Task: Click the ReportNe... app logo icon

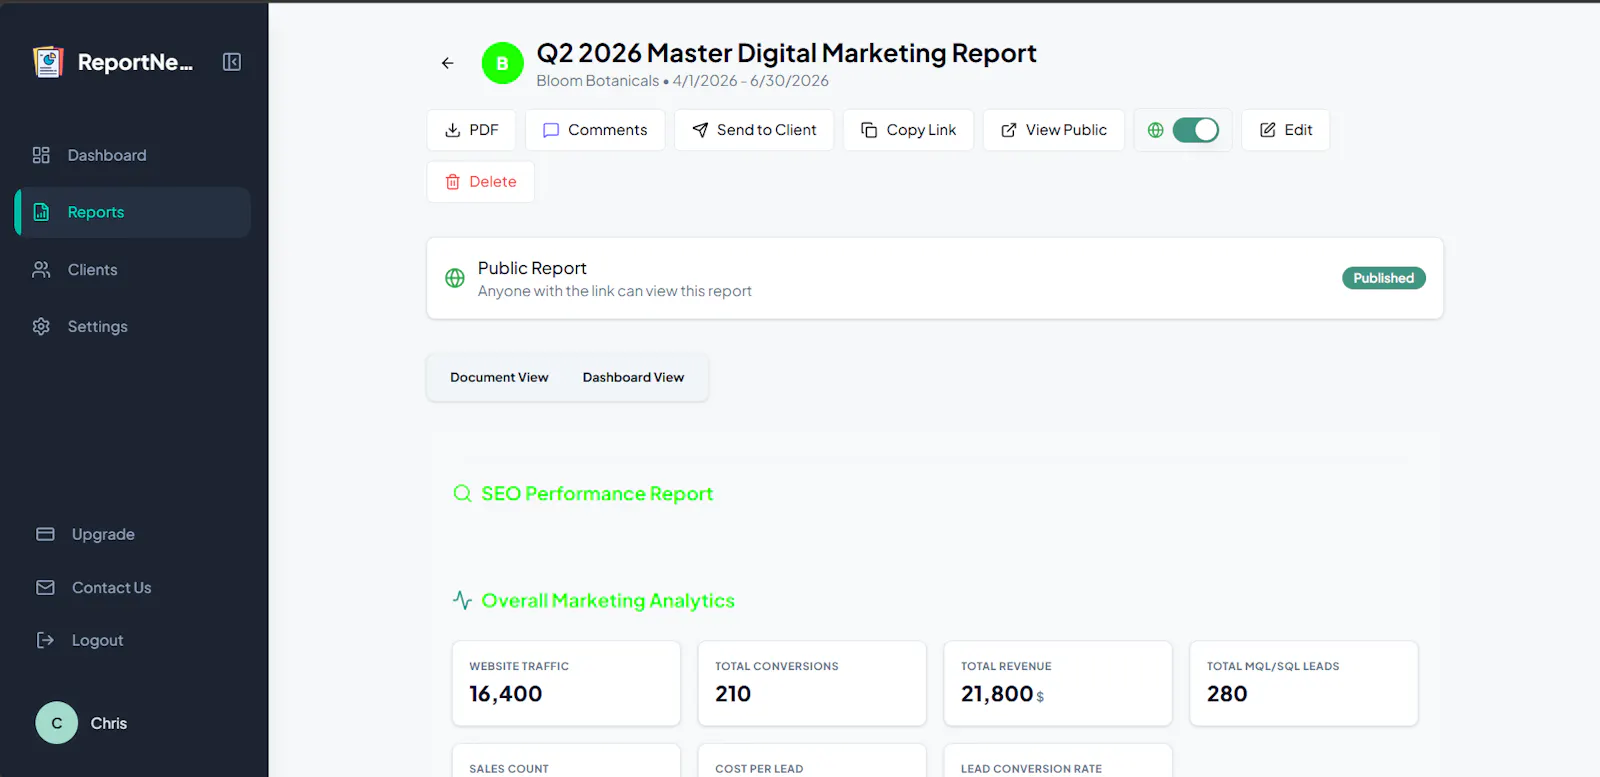Action: click(48, 62)
